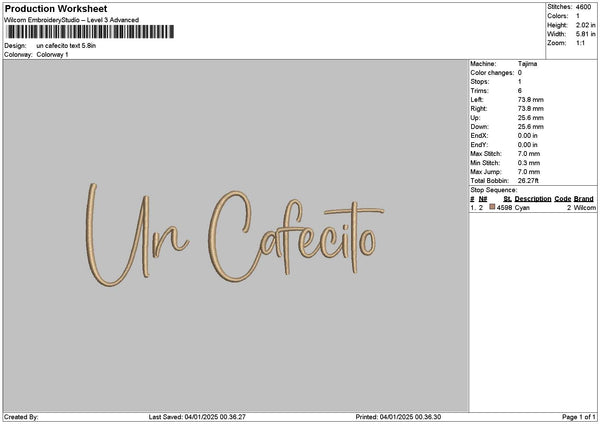Image resolution: width=600 pixels, height=424 pixels.
Task: Click the design name 'un cafecito text 5.8in'
Action: [66, 46]
